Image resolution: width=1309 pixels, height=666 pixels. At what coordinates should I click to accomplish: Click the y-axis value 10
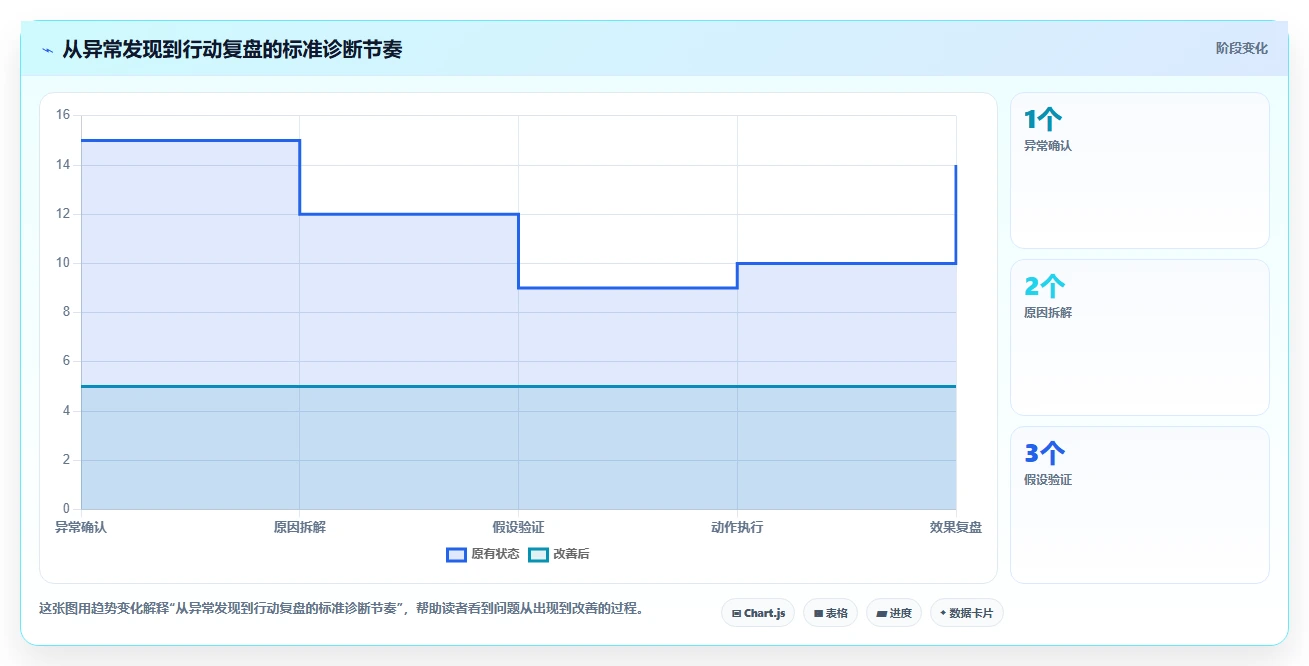63,263
